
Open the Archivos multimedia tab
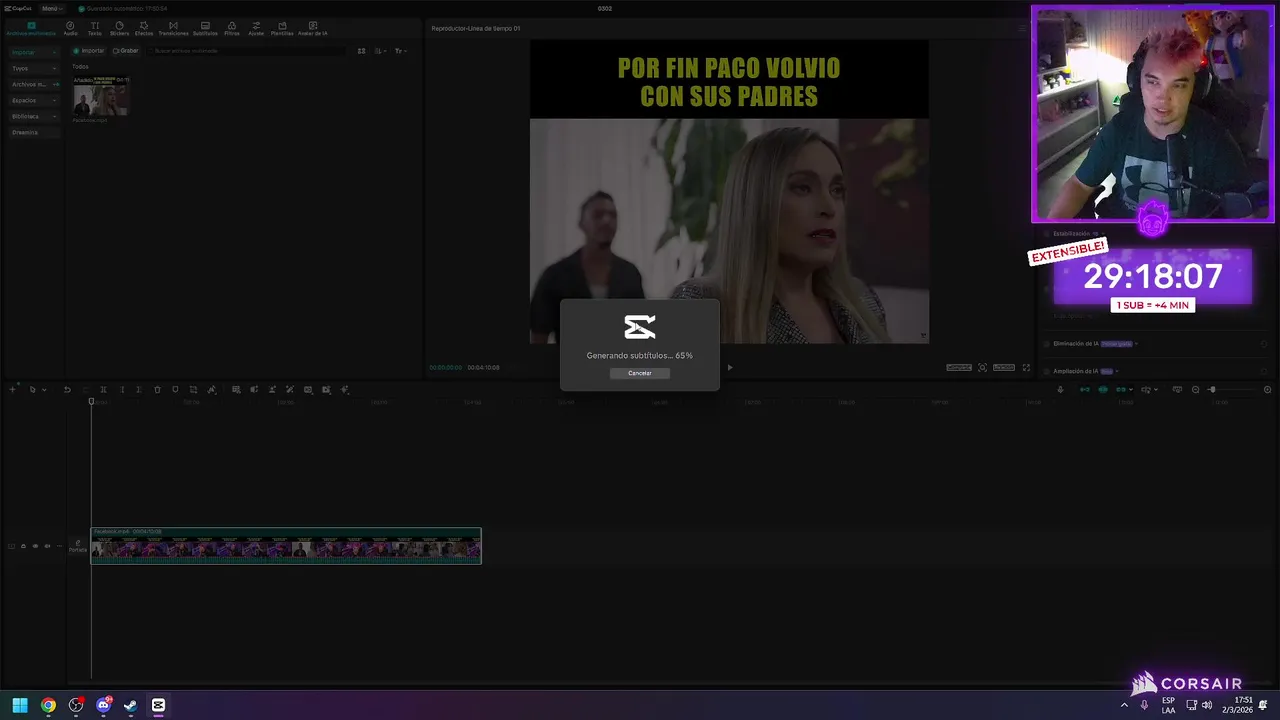pyautogui.click(x=31, y=28)
